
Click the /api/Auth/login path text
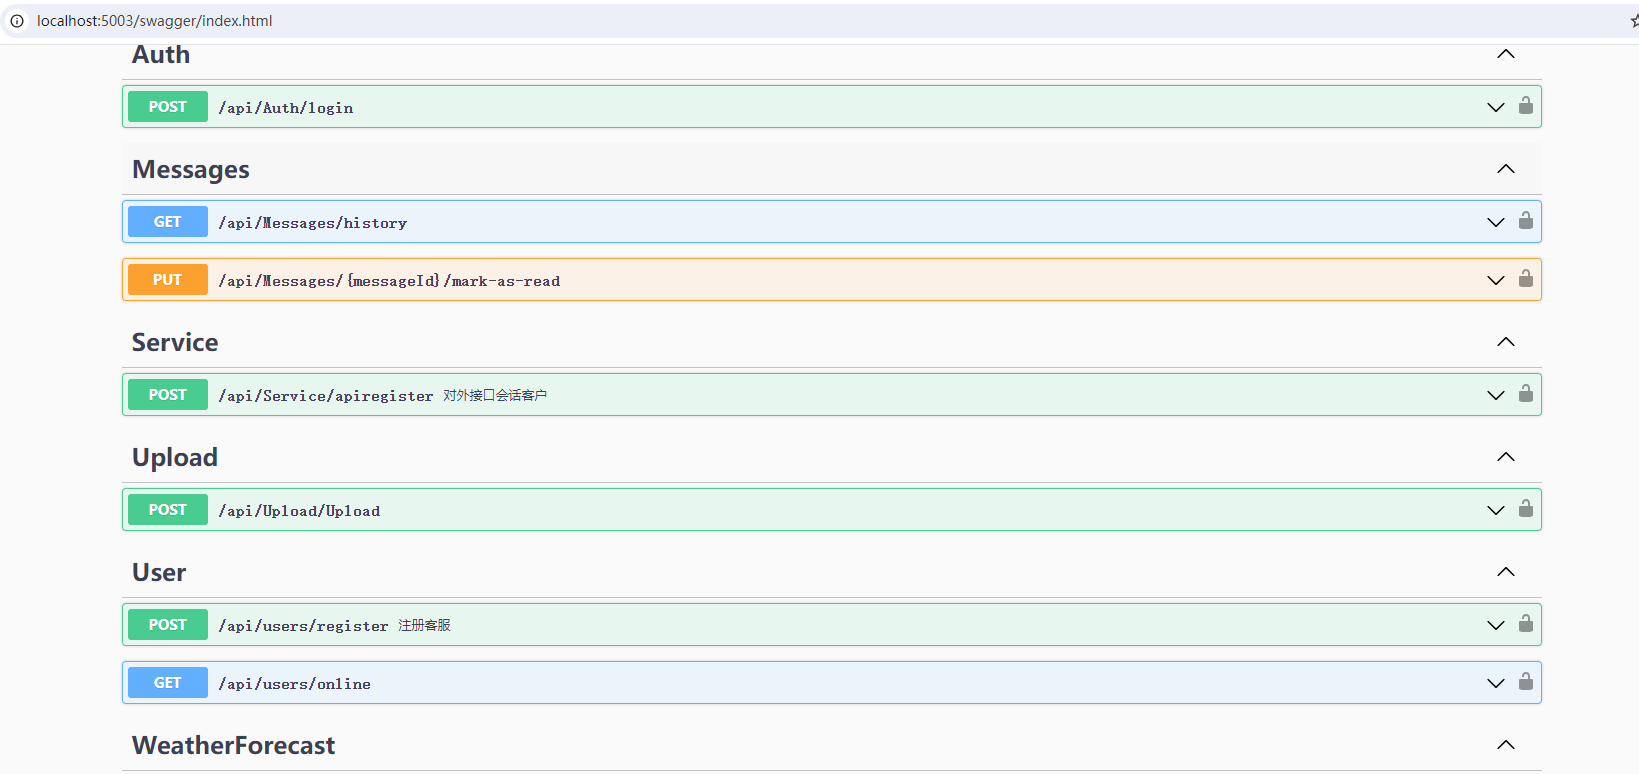pyautogui.click(x=286, y=108)
